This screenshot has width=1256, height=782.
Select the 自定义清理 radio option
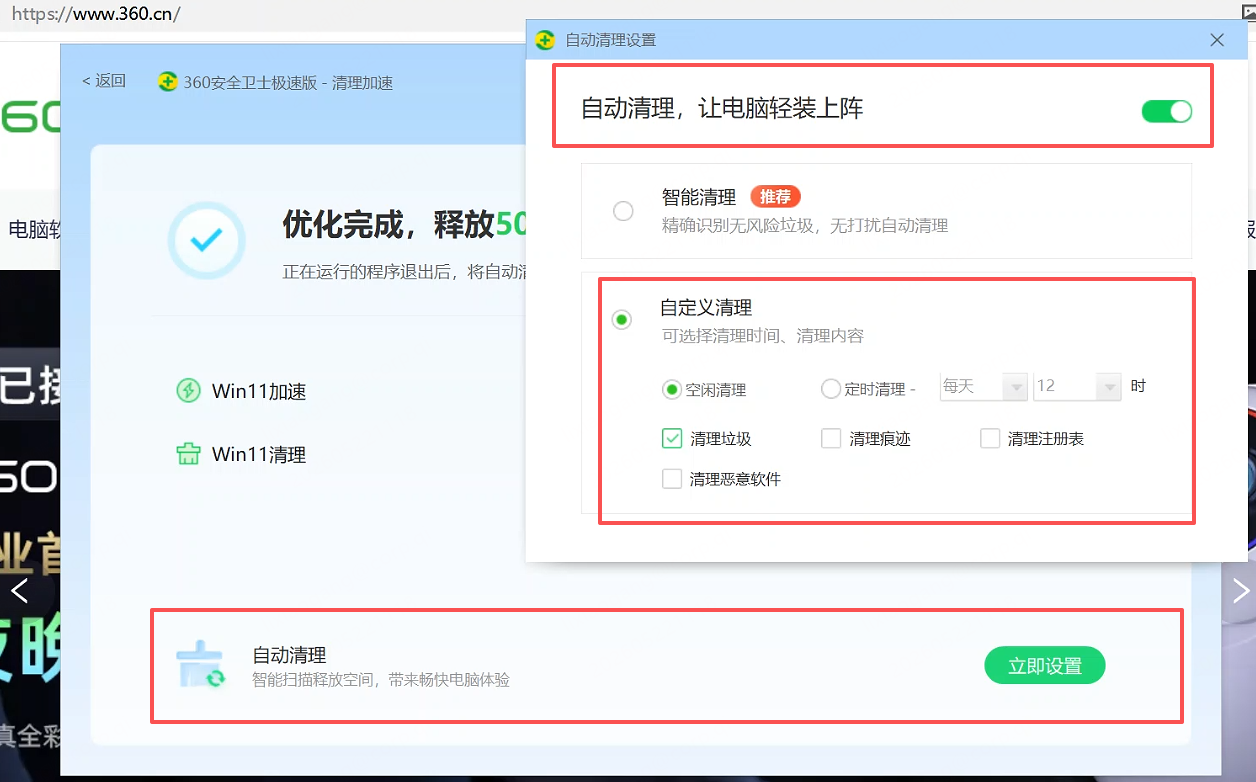[x=622, y=320]
